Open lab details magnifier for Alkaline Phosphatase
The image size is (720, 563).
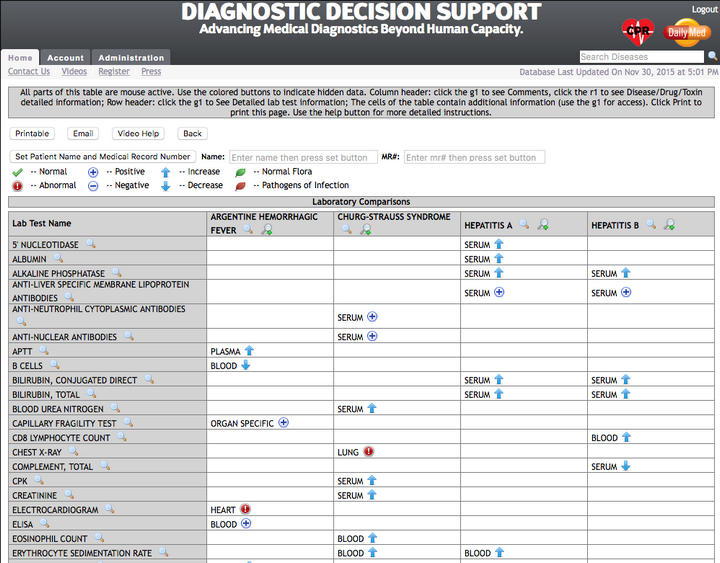tap(117, 272)
